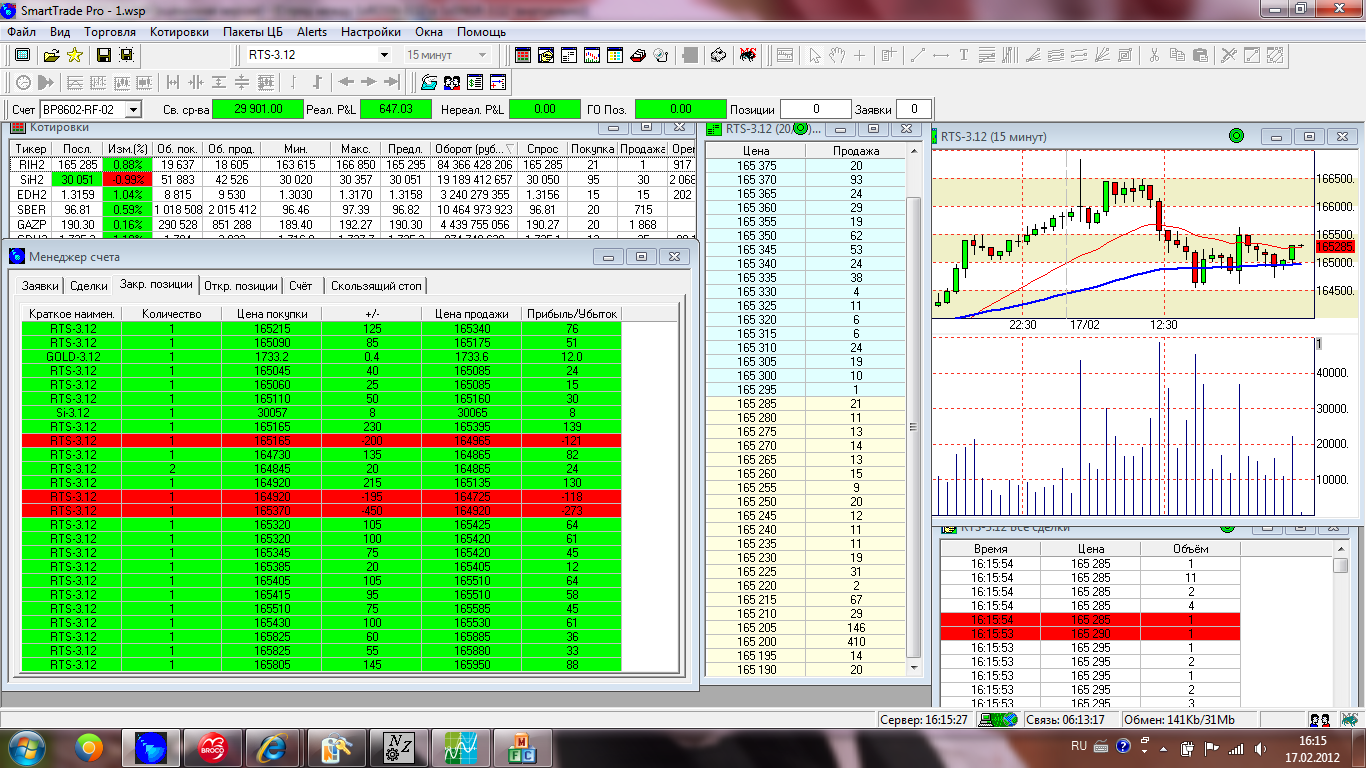Open the 15 минут timeframe dropdown

483,55
